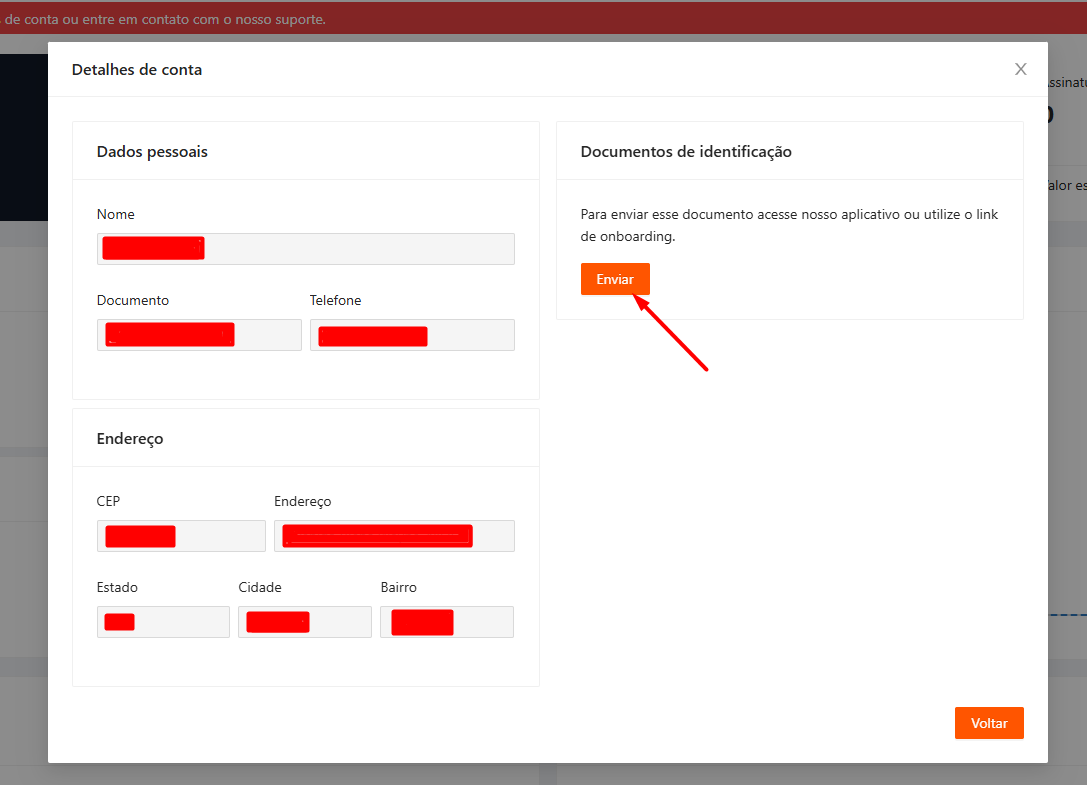Click the Endereço section header title

pyautogui.click(x=130, y=438)
